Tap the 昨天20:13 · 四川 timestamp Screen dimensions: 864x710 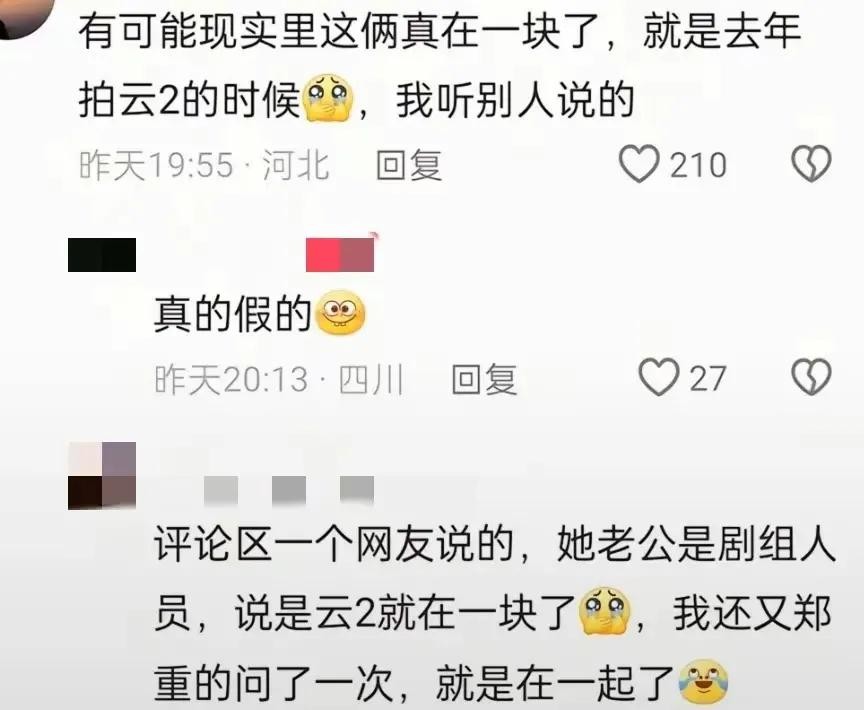279,379
